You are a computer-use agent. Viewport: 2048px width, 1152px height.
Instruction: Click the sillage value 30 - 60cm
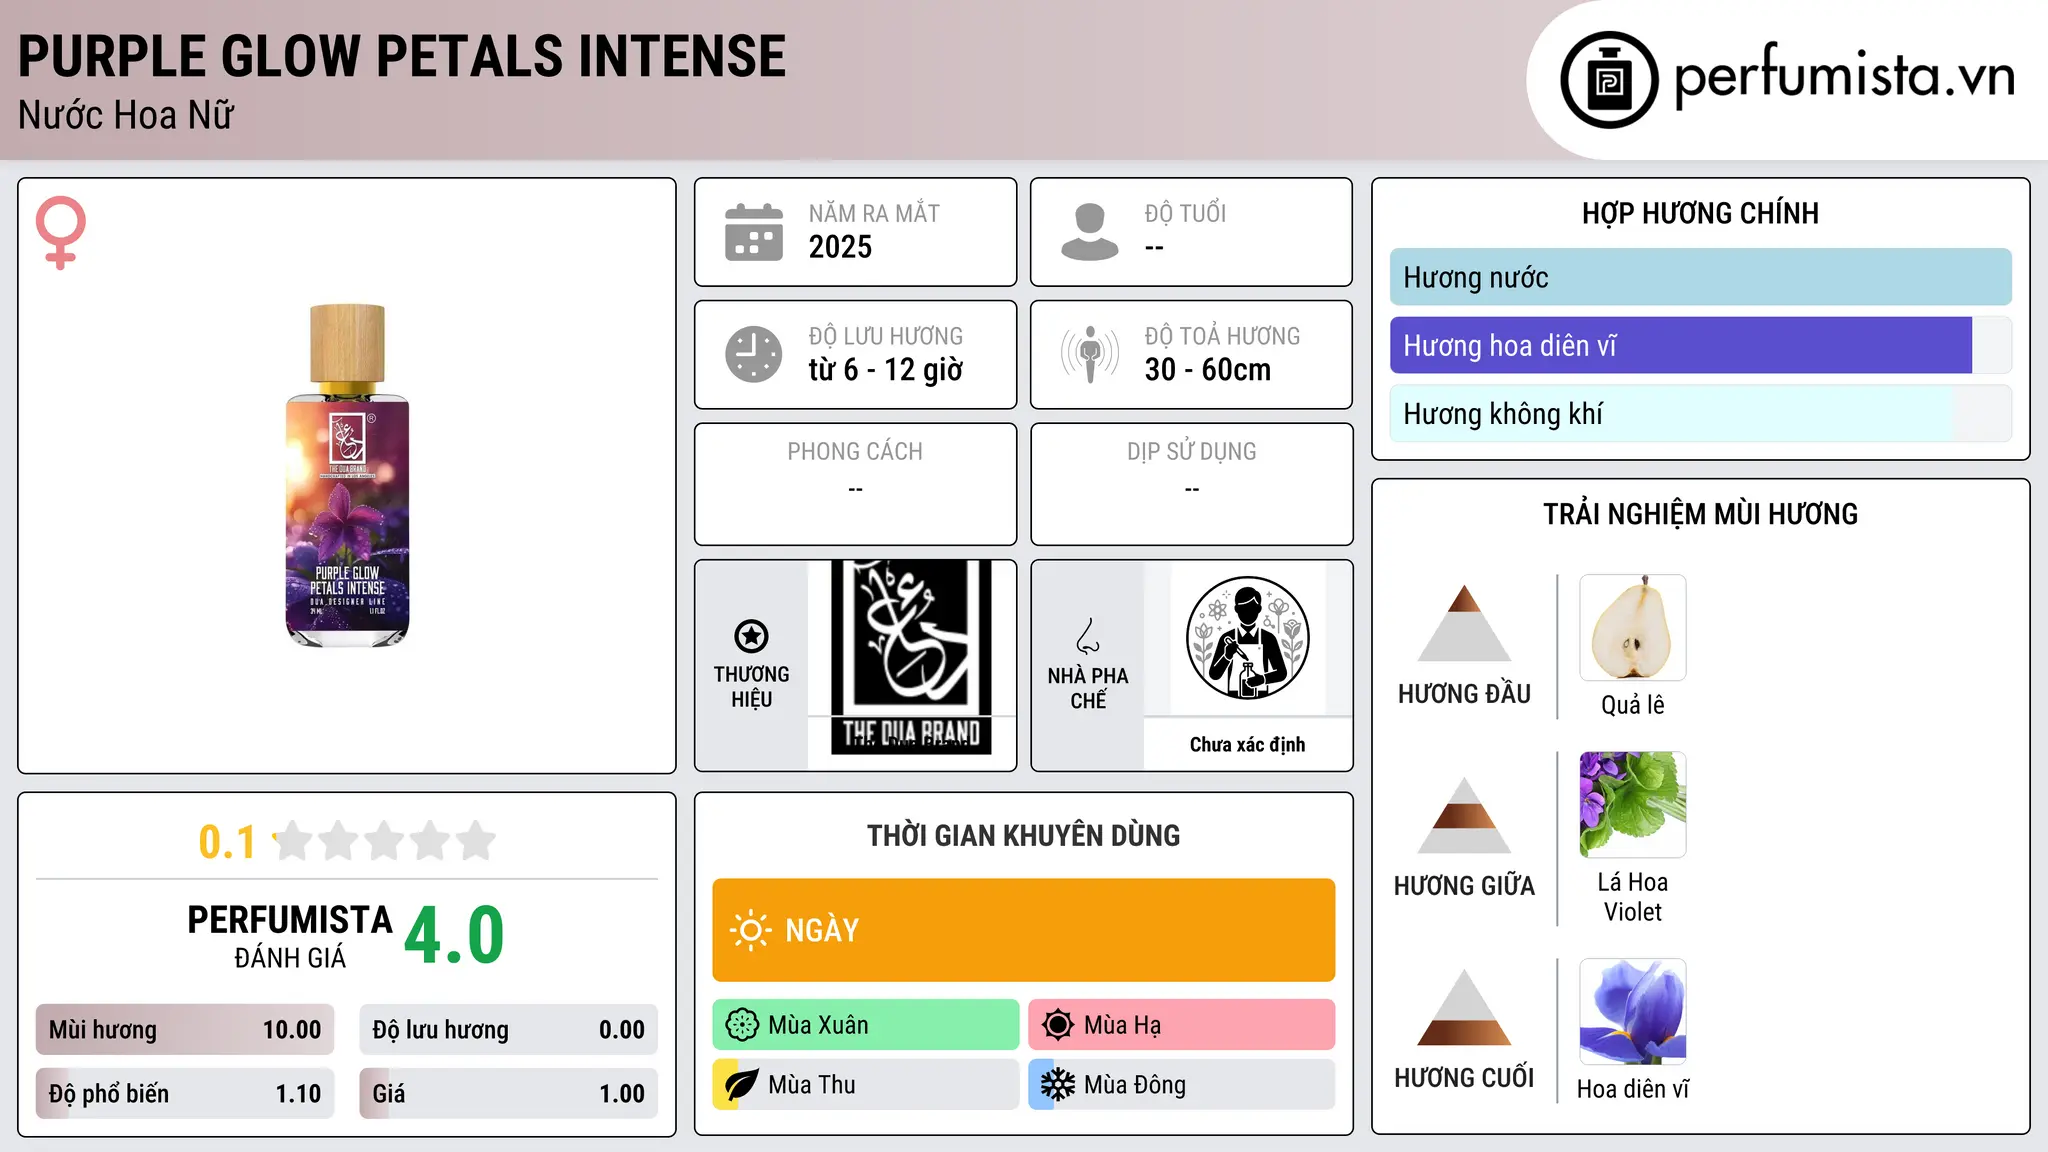(x=1208, y=370)
